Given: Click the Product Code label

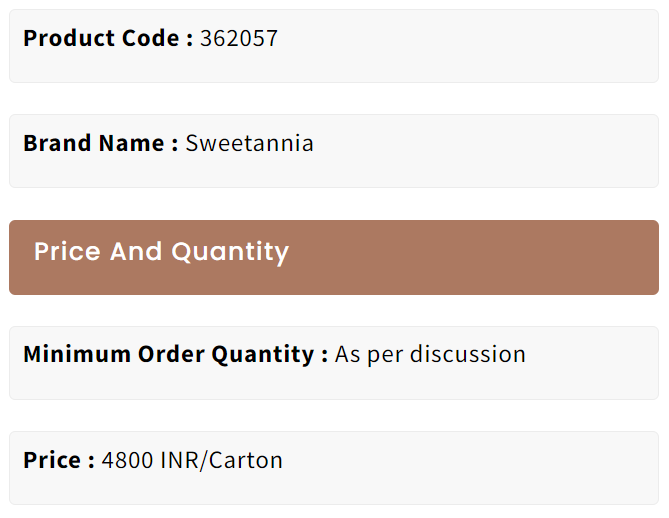Looking at the screenshot, I should coord(108,38).
